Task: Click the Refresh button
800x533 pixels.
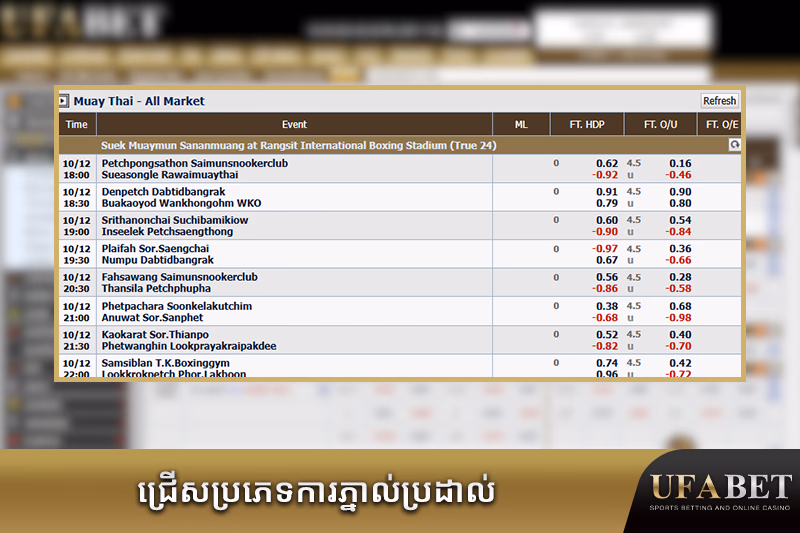Action: 719,101
